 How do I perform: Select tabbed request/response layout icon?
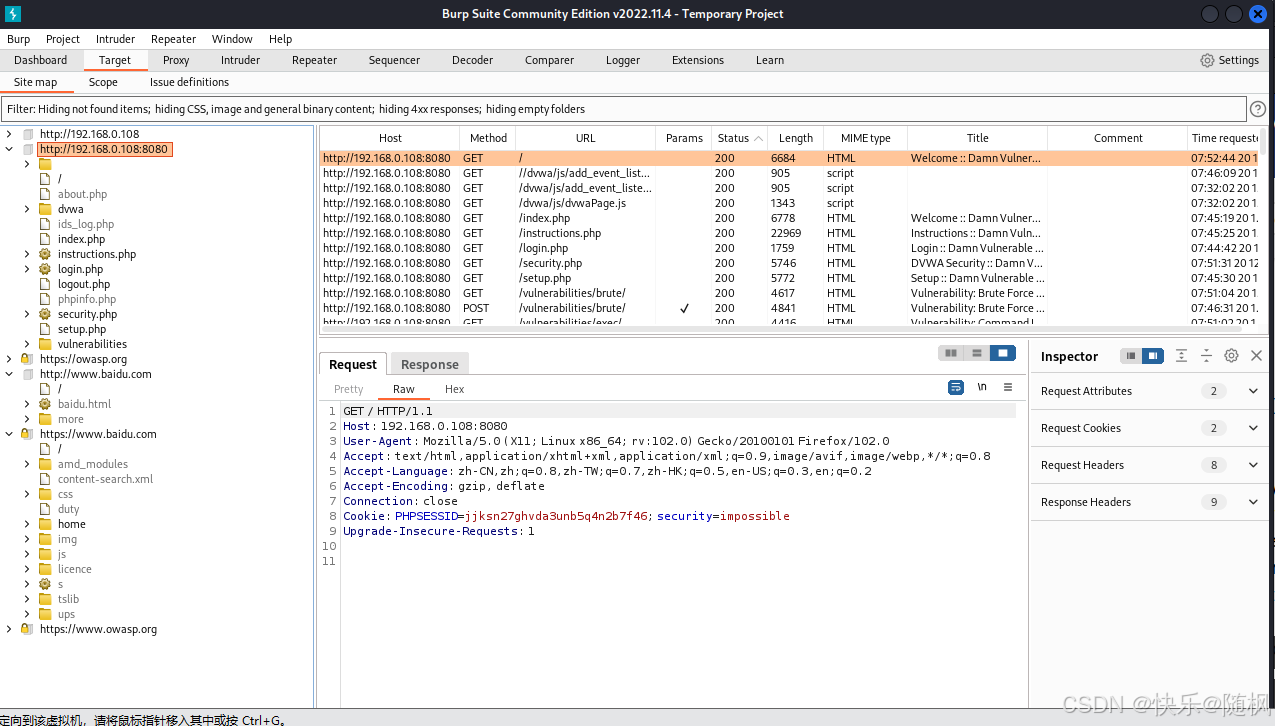[1002, 353]
